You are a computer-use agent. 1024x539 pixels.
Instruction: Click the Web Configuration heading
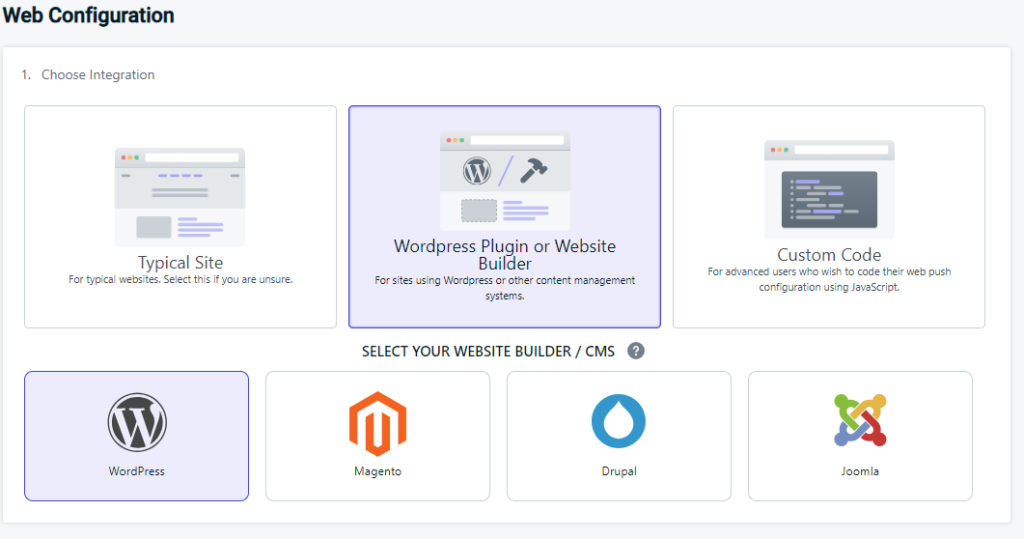[x=88, y=15]
